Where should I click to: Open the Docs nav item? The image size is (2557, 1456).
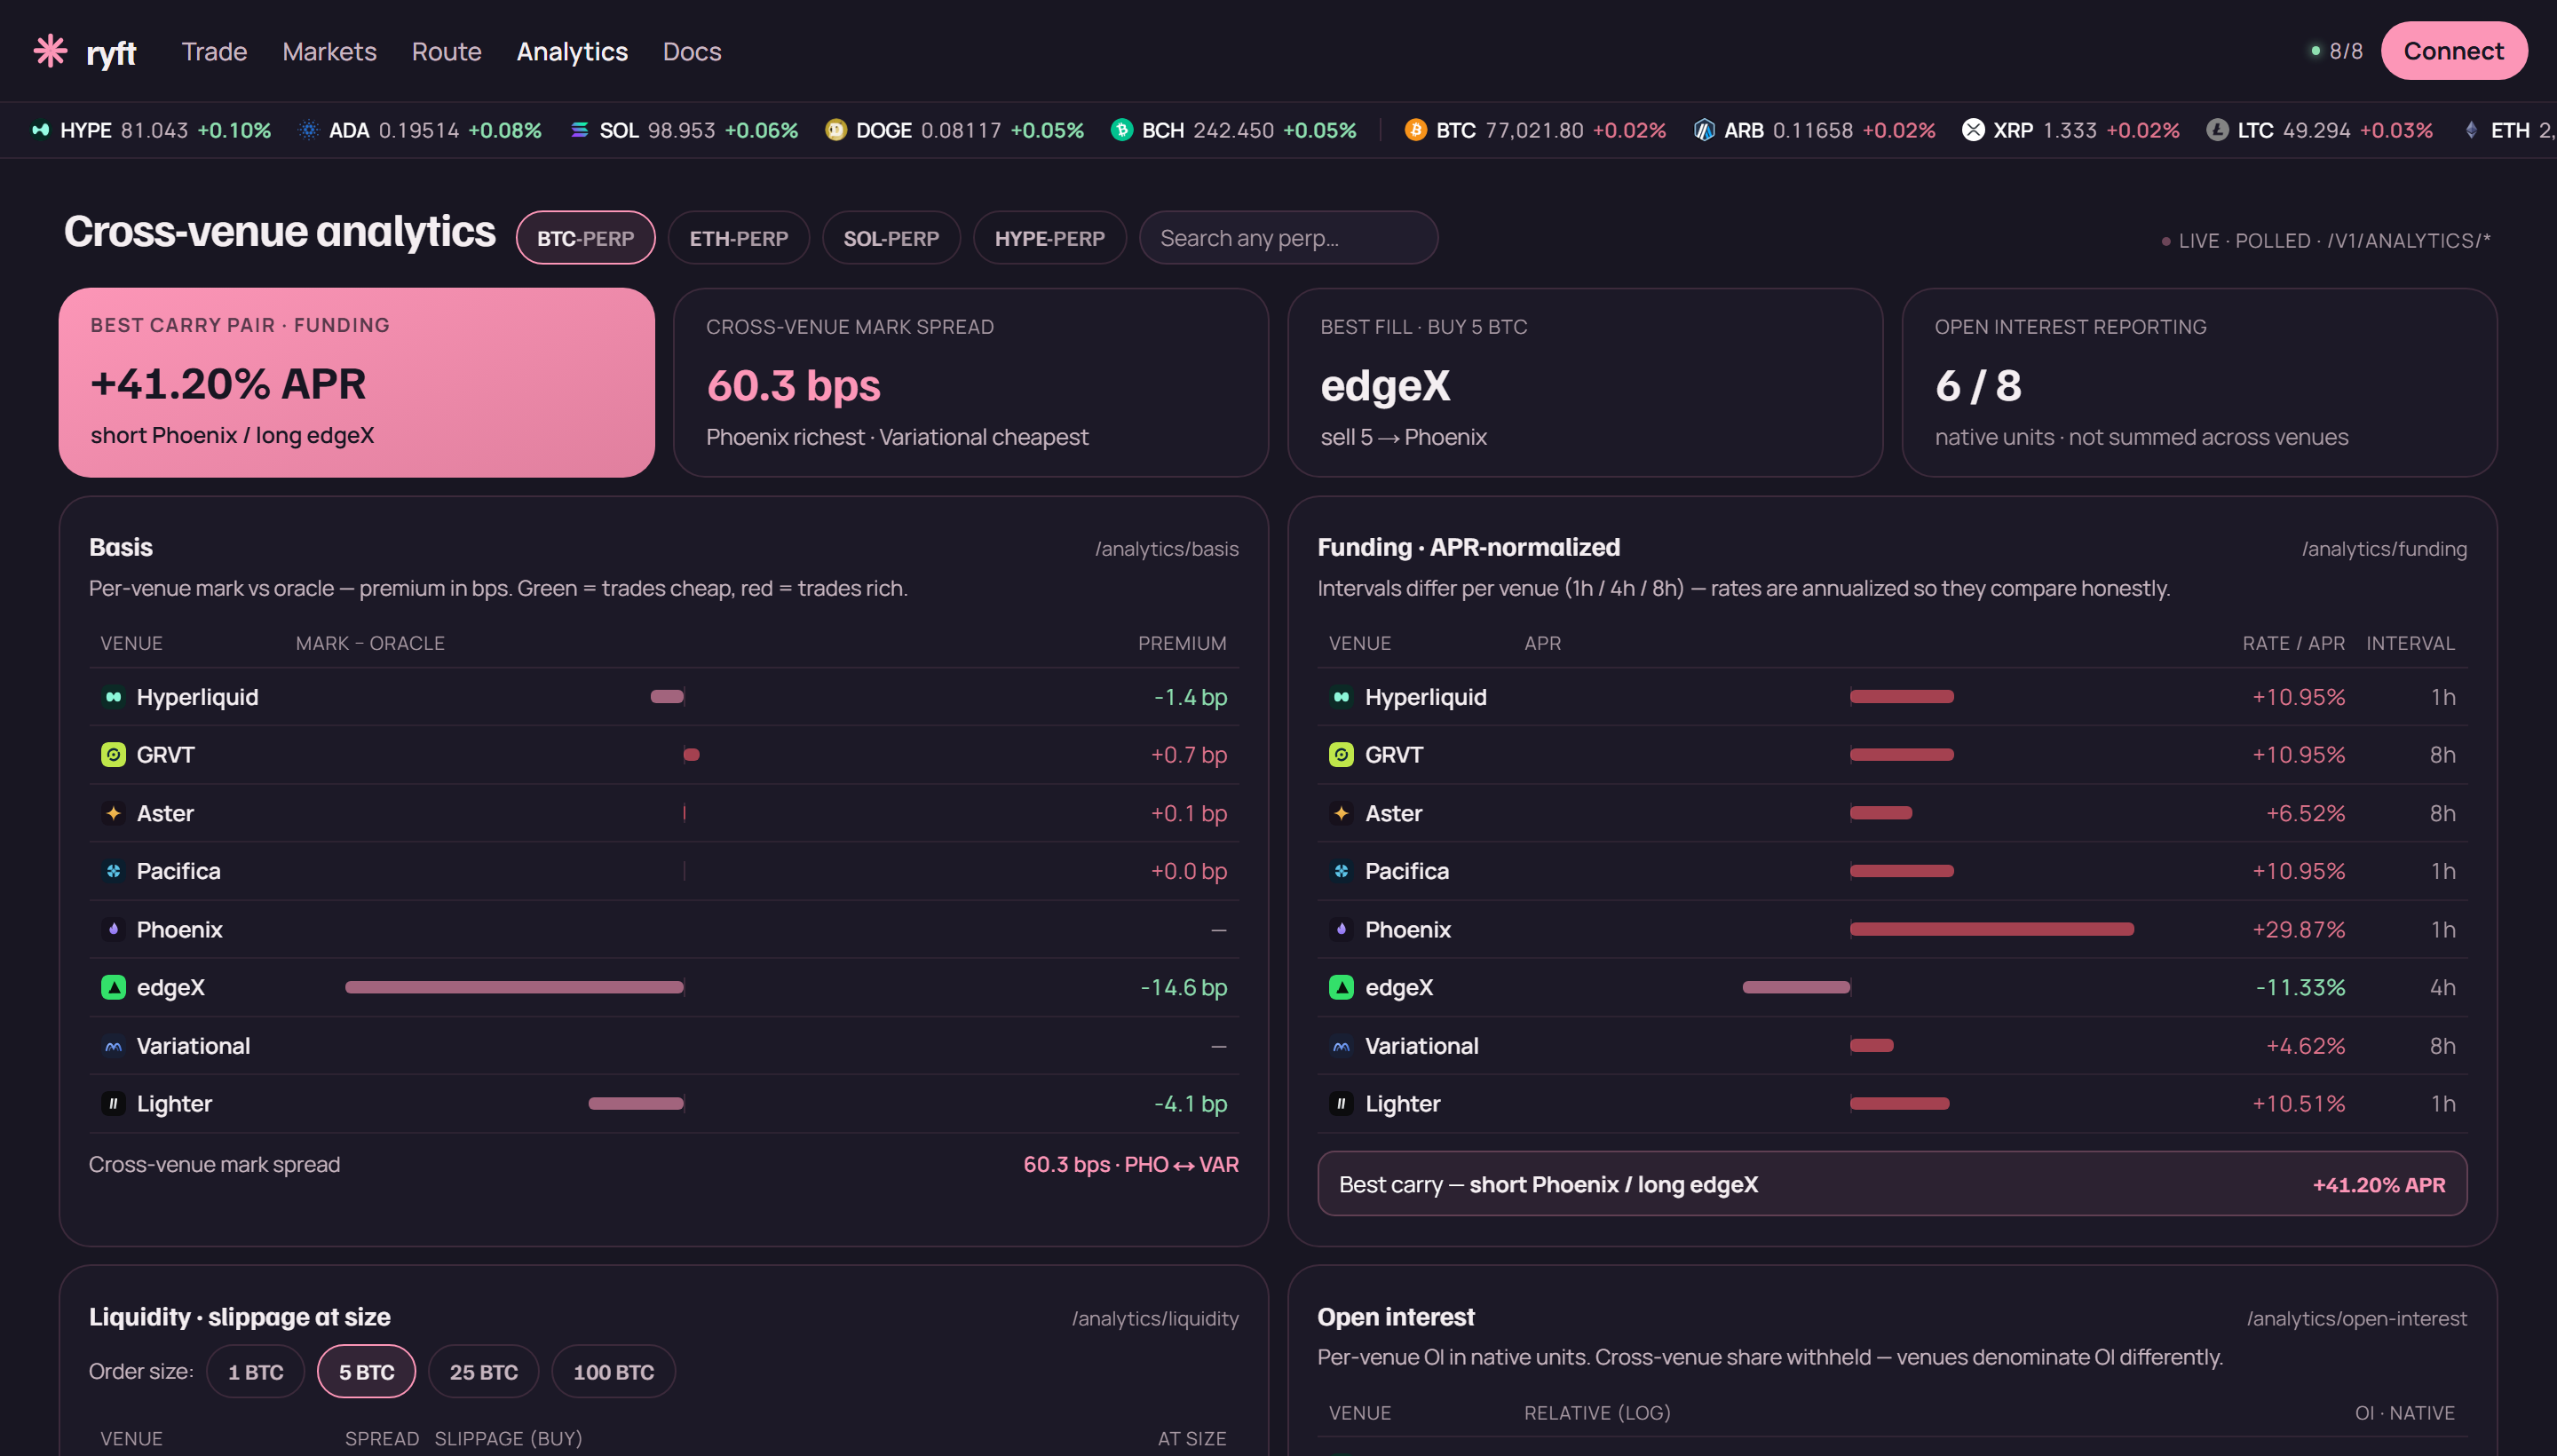tap(692, 51)
